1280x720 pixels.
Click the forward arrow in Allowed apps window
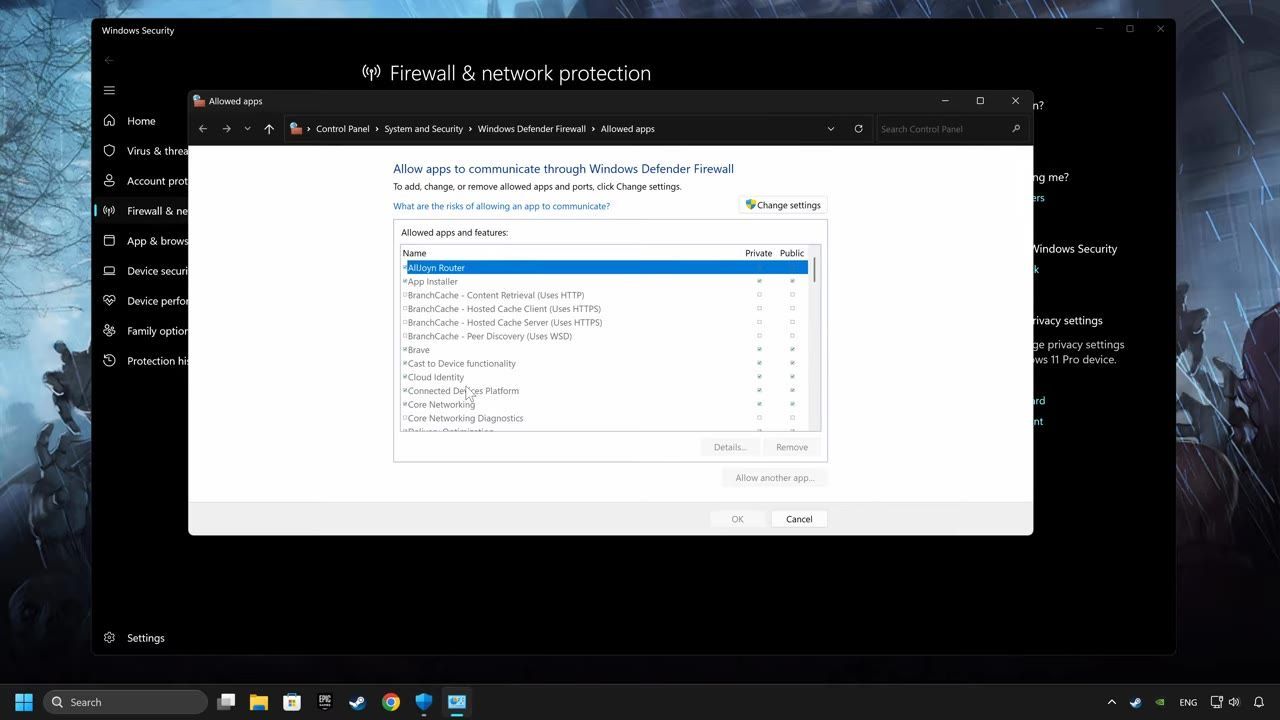[x=226, y=129]
